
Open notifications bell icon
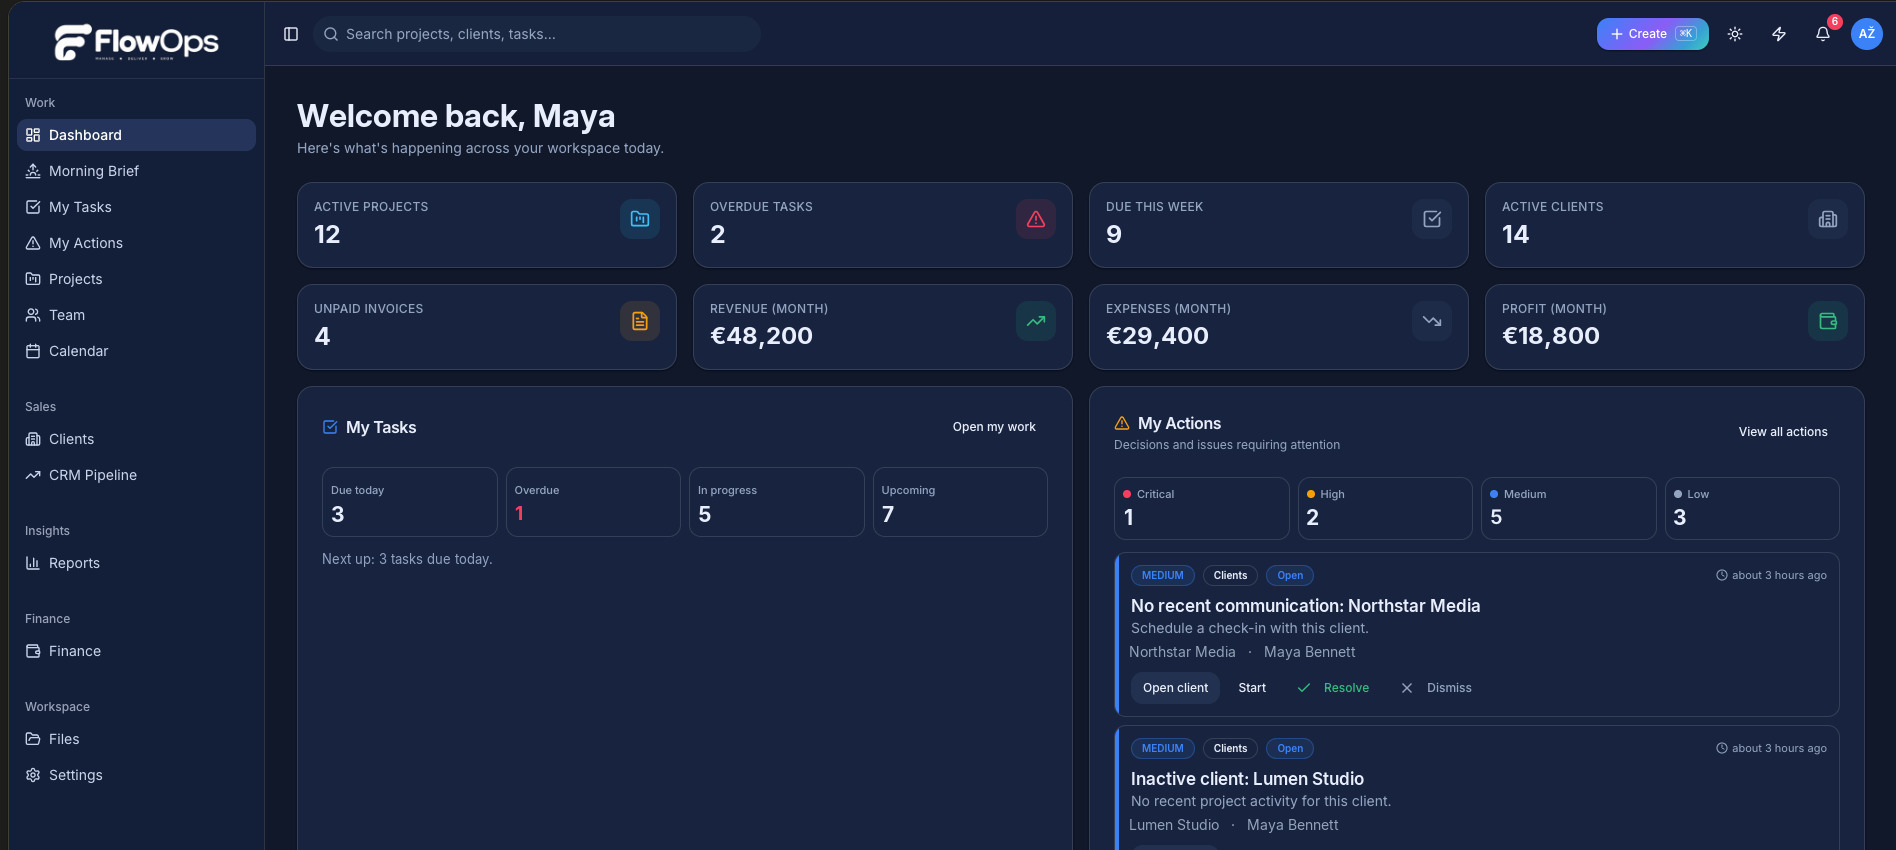point(1823,34)
